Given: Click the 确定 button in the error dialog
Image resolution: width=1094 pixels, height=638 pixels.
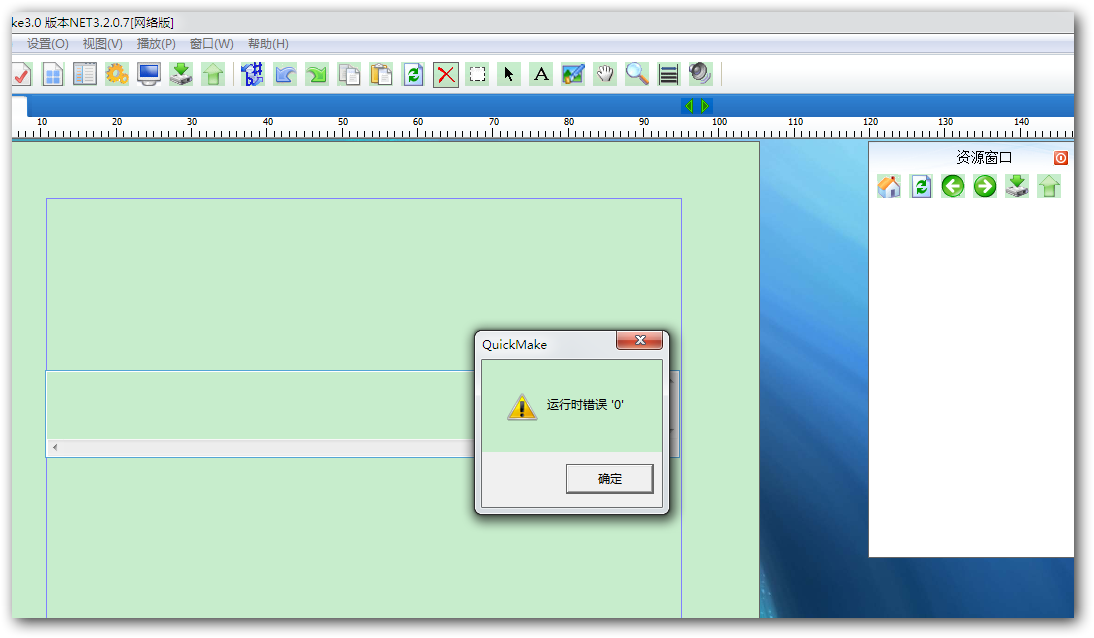Looking at the screenshot, I should tap(609, 479).
